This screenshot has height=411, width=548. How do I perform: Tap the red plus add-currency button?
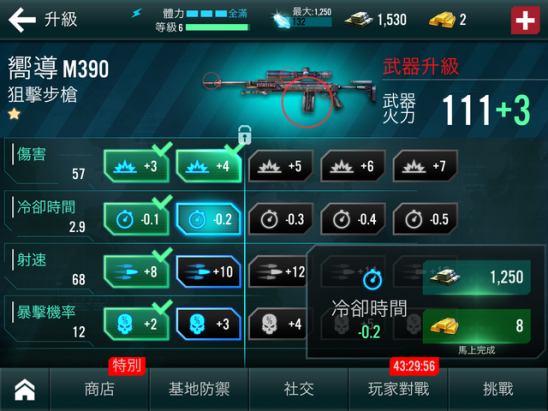(525, 20)
